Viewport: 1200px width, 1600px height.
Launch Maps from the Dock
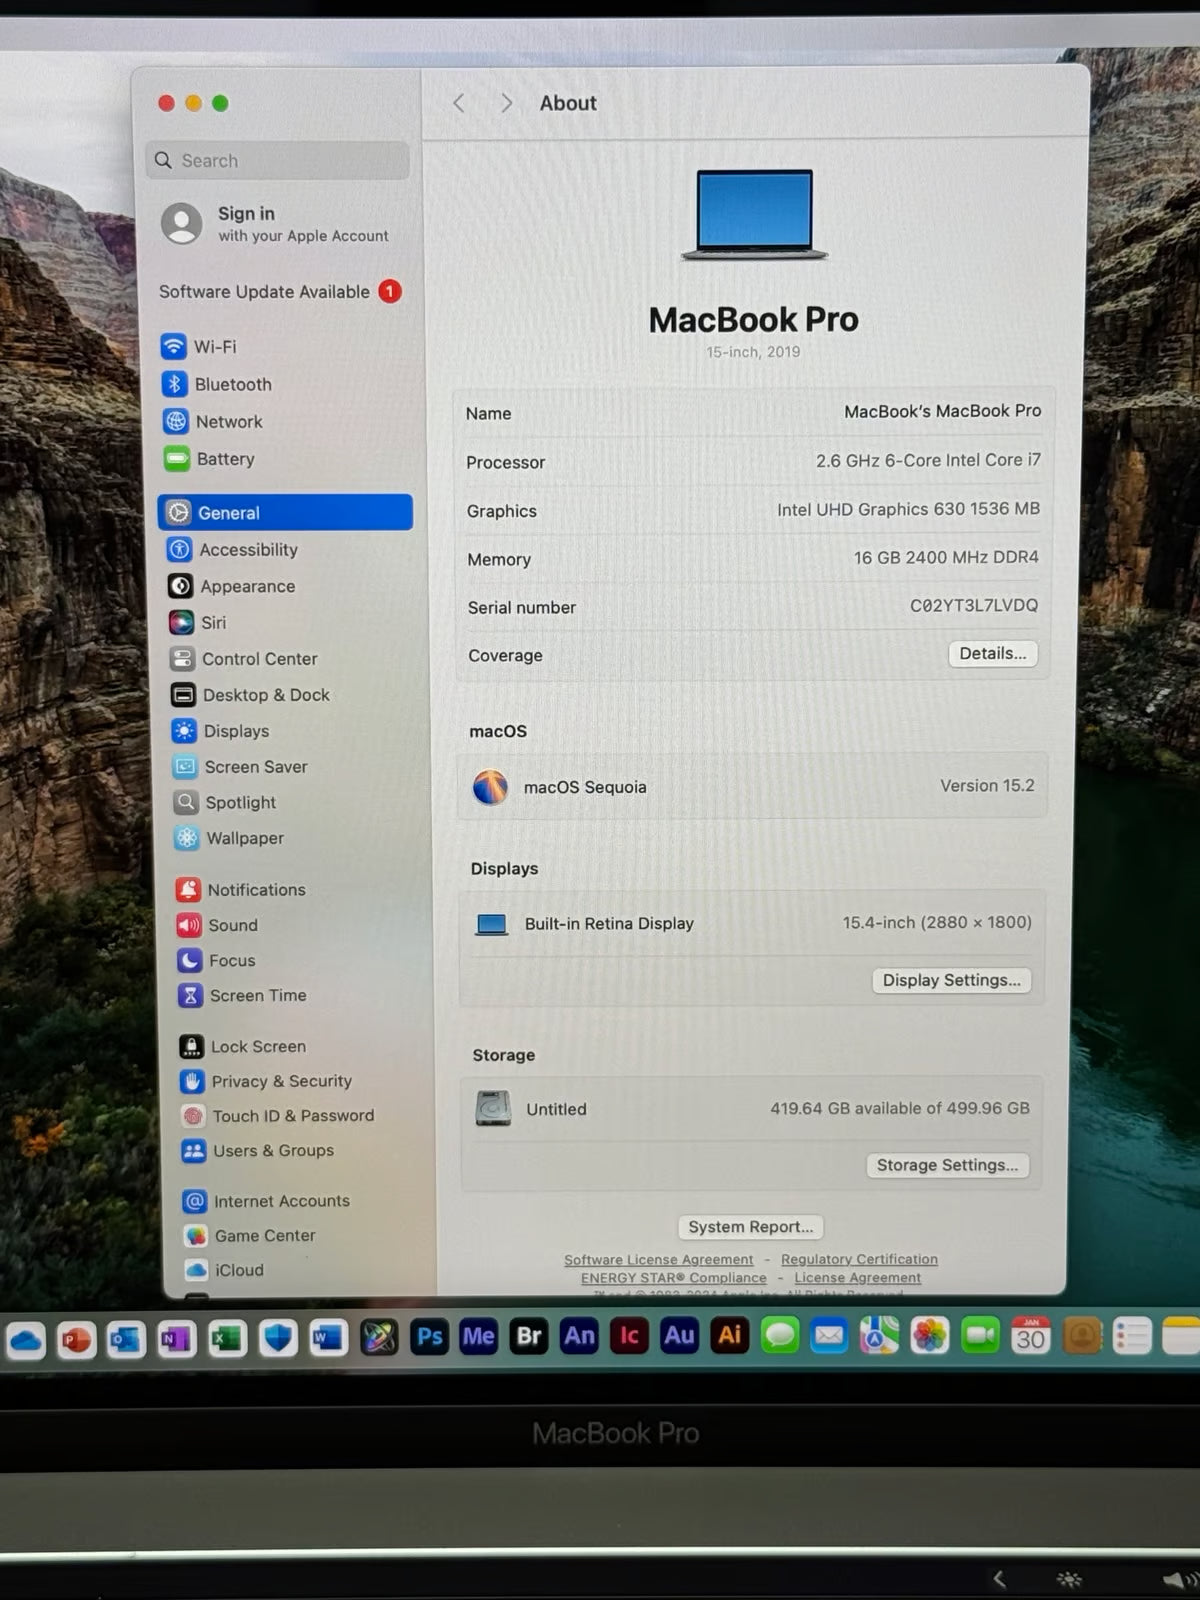(880, 1335)
